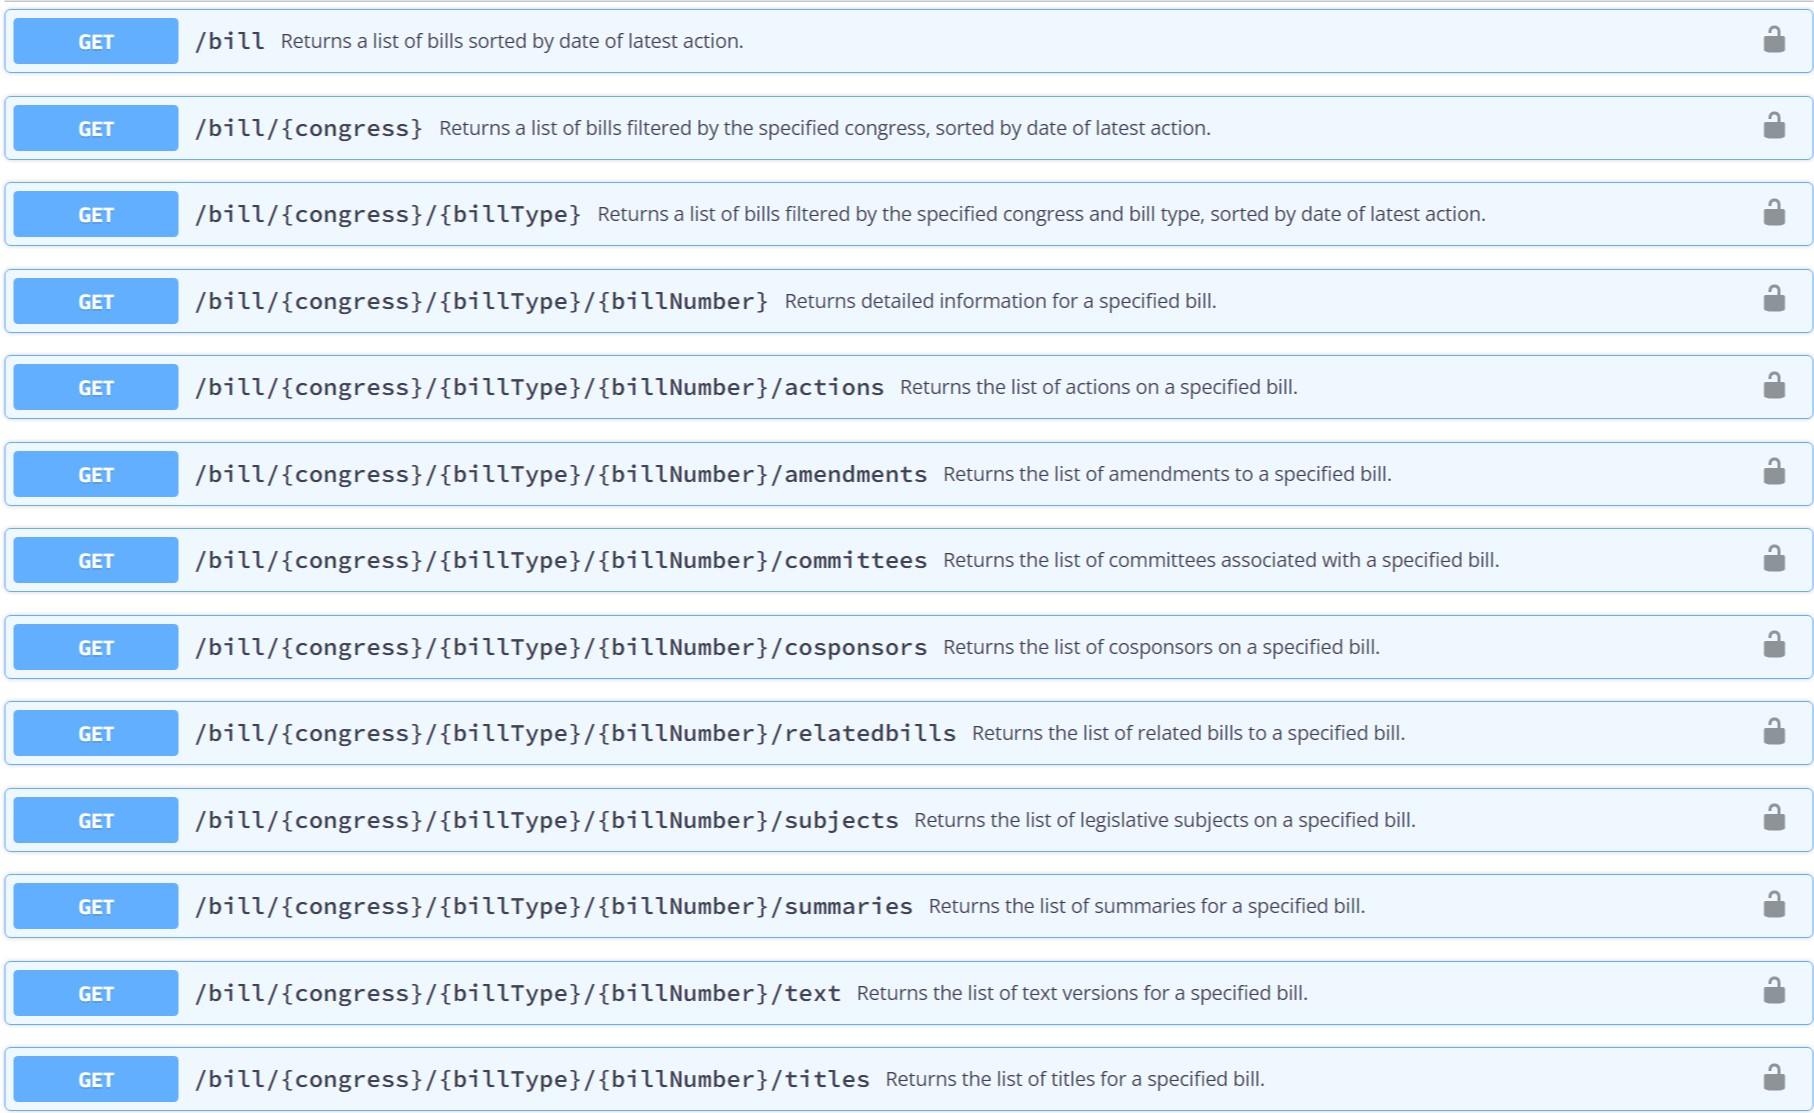The image size is (1814, 1113).
Task: Click the lock icon on the cosponsors row
Action: (x=1773, y=646)
